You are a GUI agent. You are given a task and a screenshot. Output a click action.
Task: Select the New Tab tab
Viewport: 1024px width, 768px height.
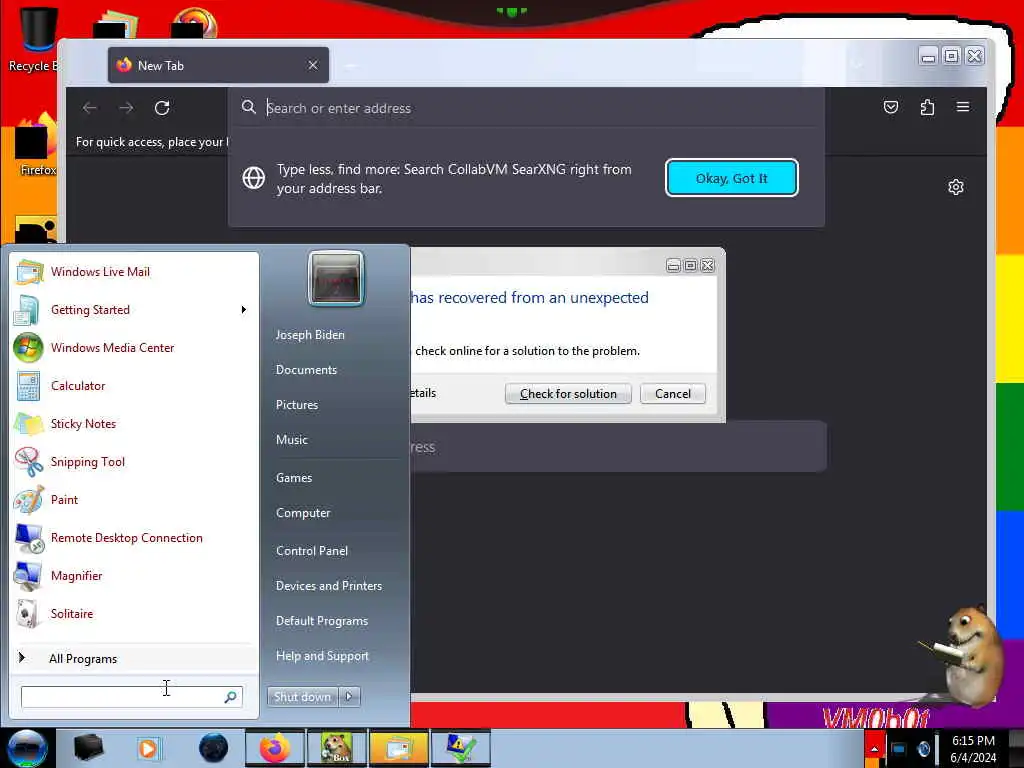(x=218, y=65)
